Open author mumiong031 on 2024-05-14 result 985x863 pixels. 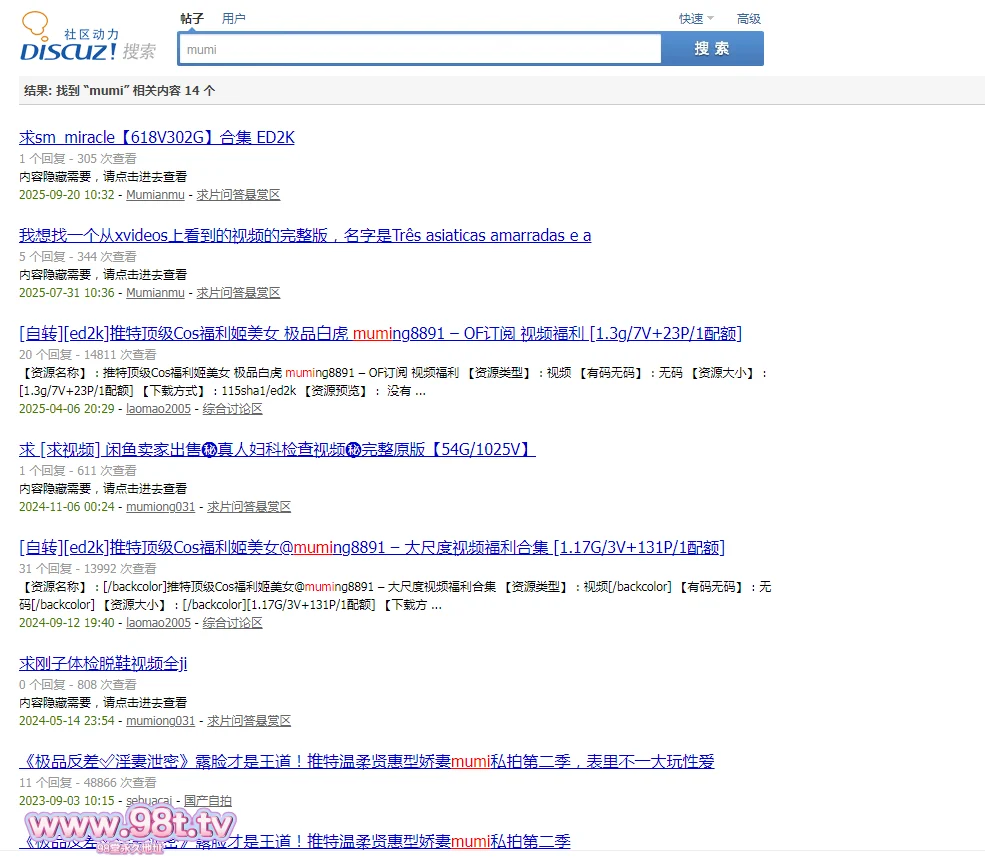[x=160, y=721]
